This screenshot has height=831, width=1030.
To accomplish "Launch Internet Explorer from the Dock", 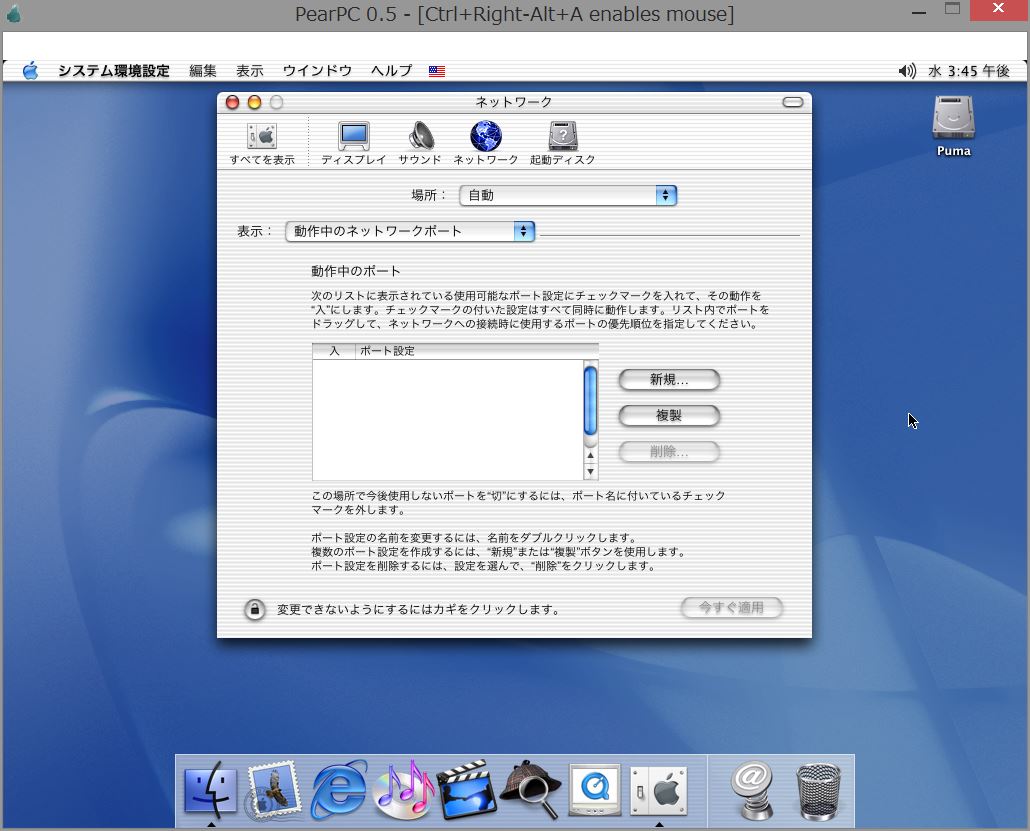I will pos(338,789).
